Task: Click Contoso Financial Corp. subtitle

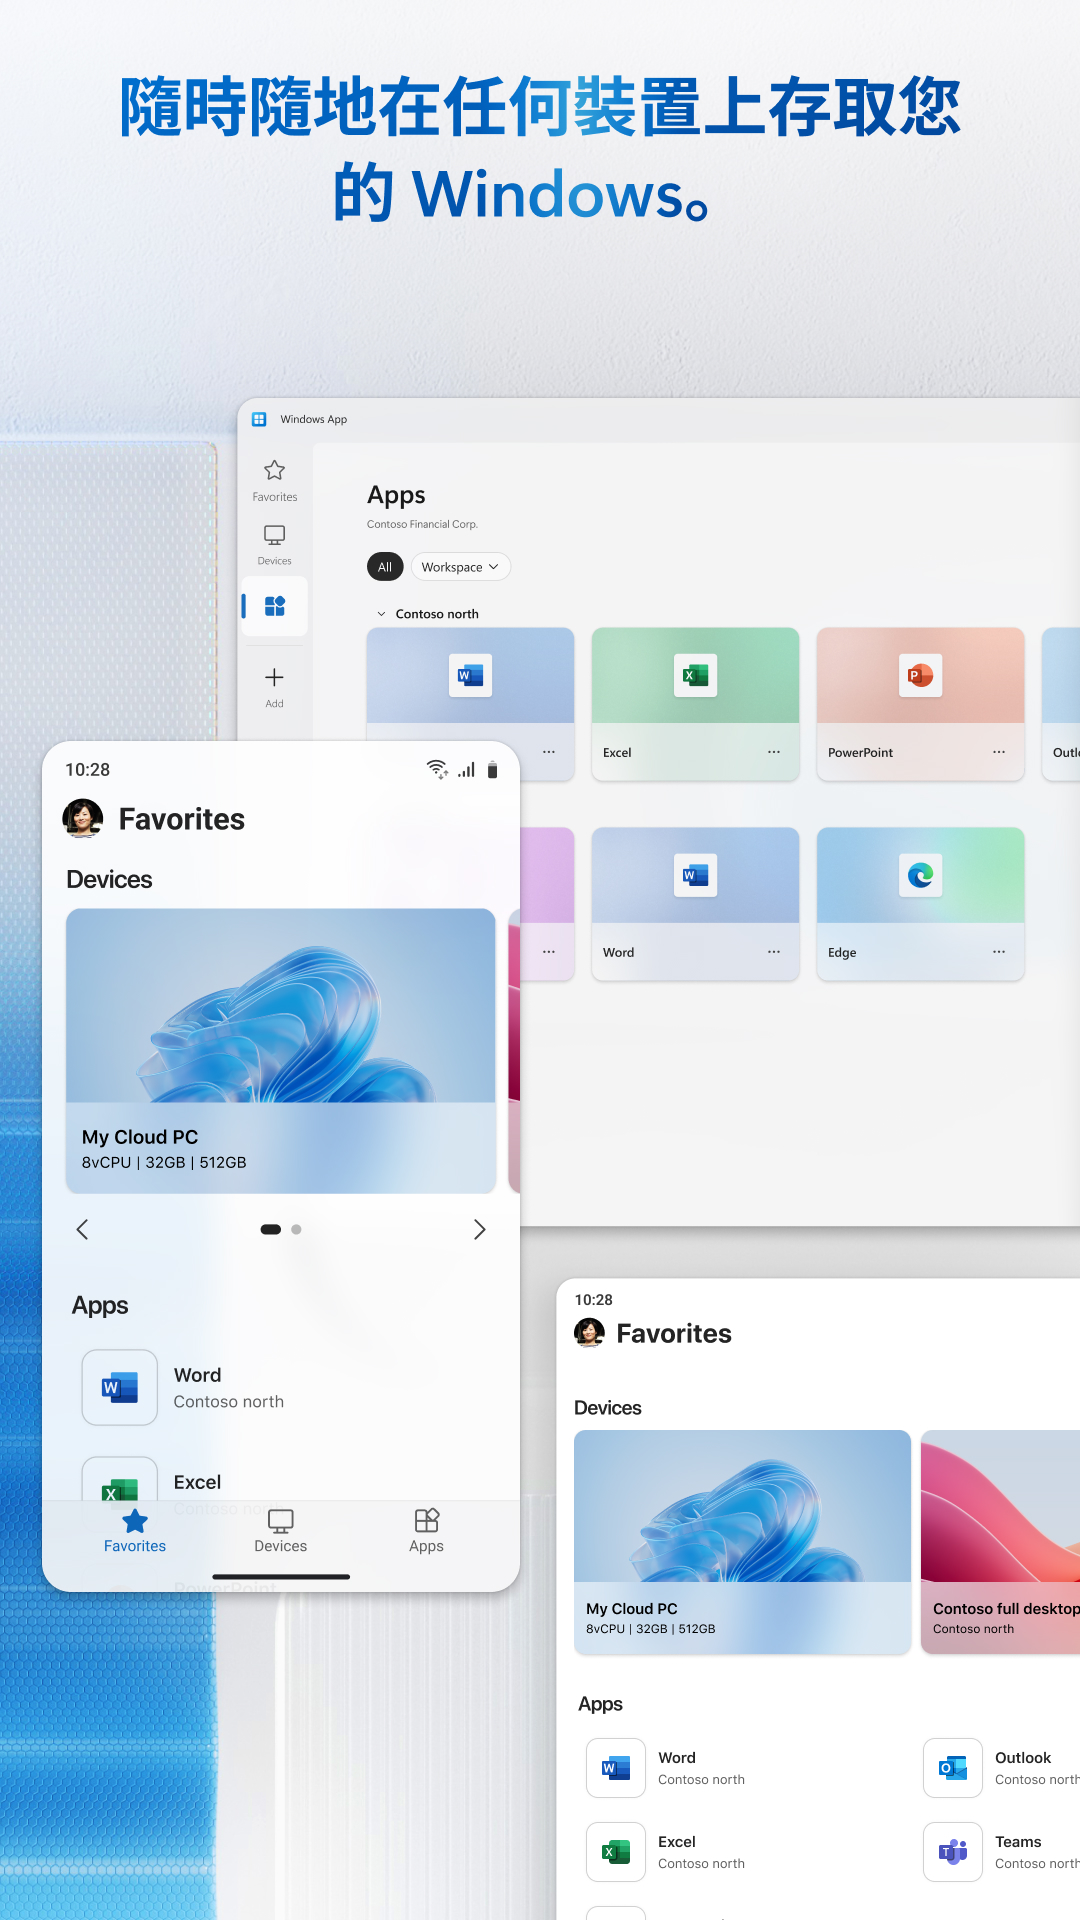Action: tap(422, 524)
